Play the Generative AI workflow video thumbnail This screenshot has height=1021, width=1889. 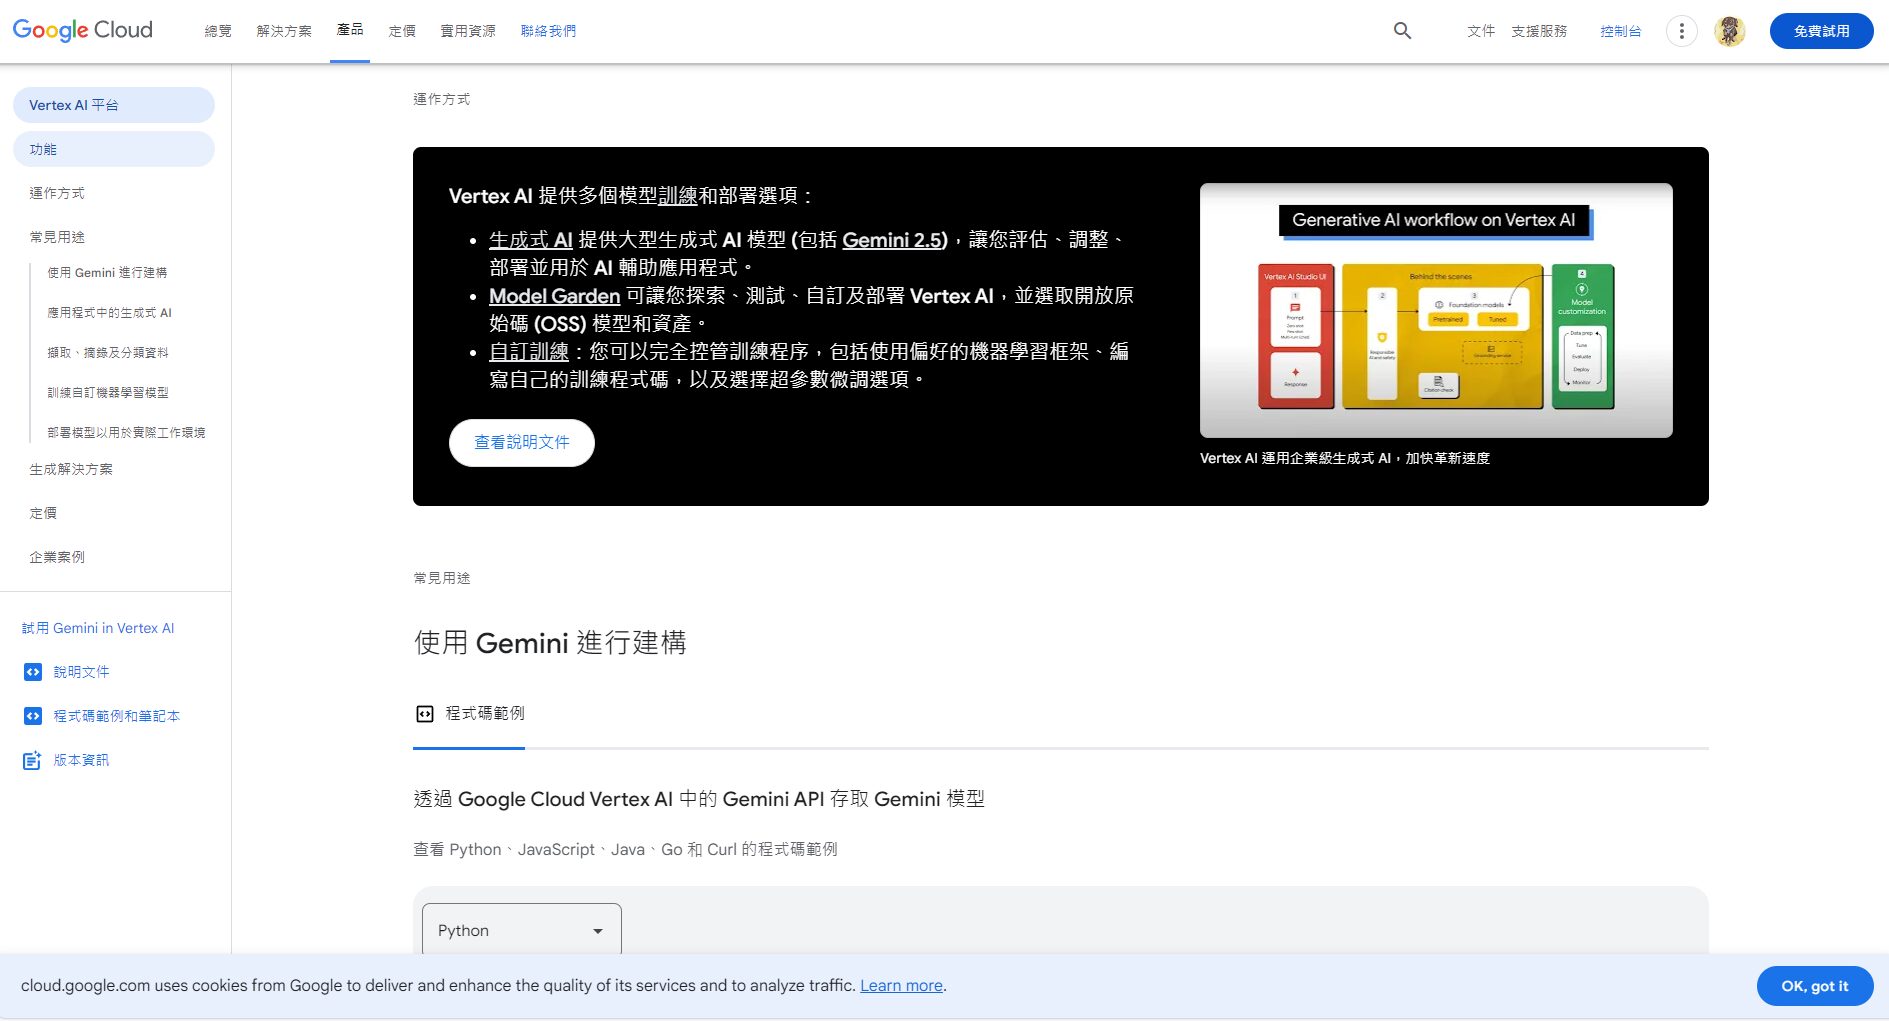point(1436,310)
